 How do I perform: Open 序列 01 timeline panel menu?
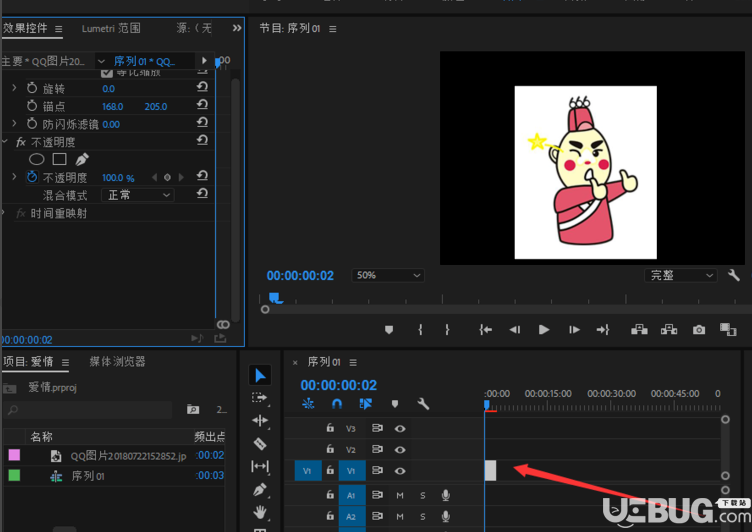[353, 362]
